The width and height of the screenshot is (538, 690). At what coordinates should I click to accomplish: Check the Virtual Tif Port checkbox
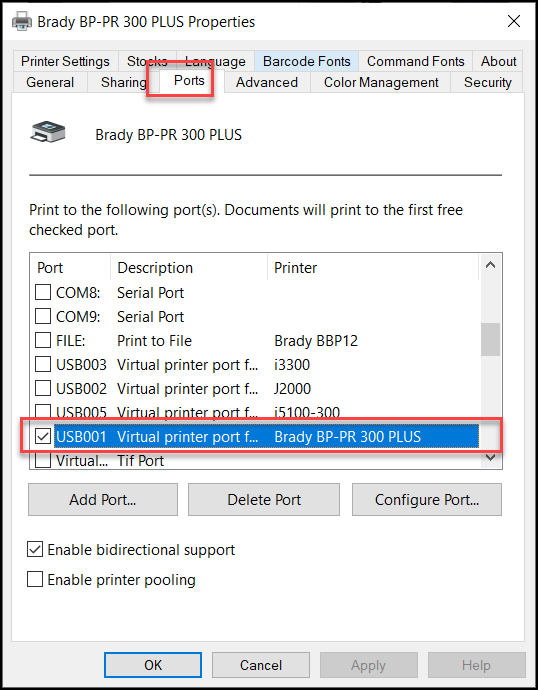point(43,460)
